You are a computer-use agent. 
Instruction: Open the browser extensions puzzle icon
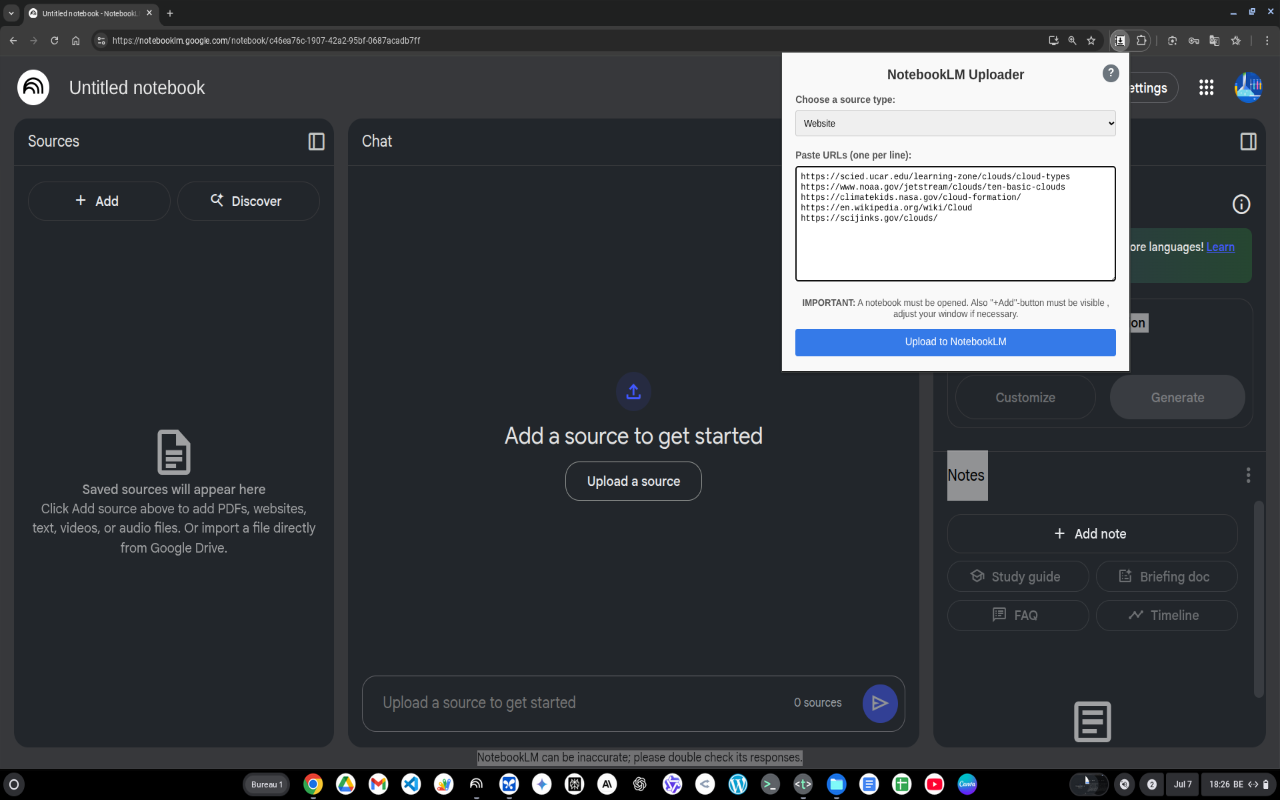1141,41
